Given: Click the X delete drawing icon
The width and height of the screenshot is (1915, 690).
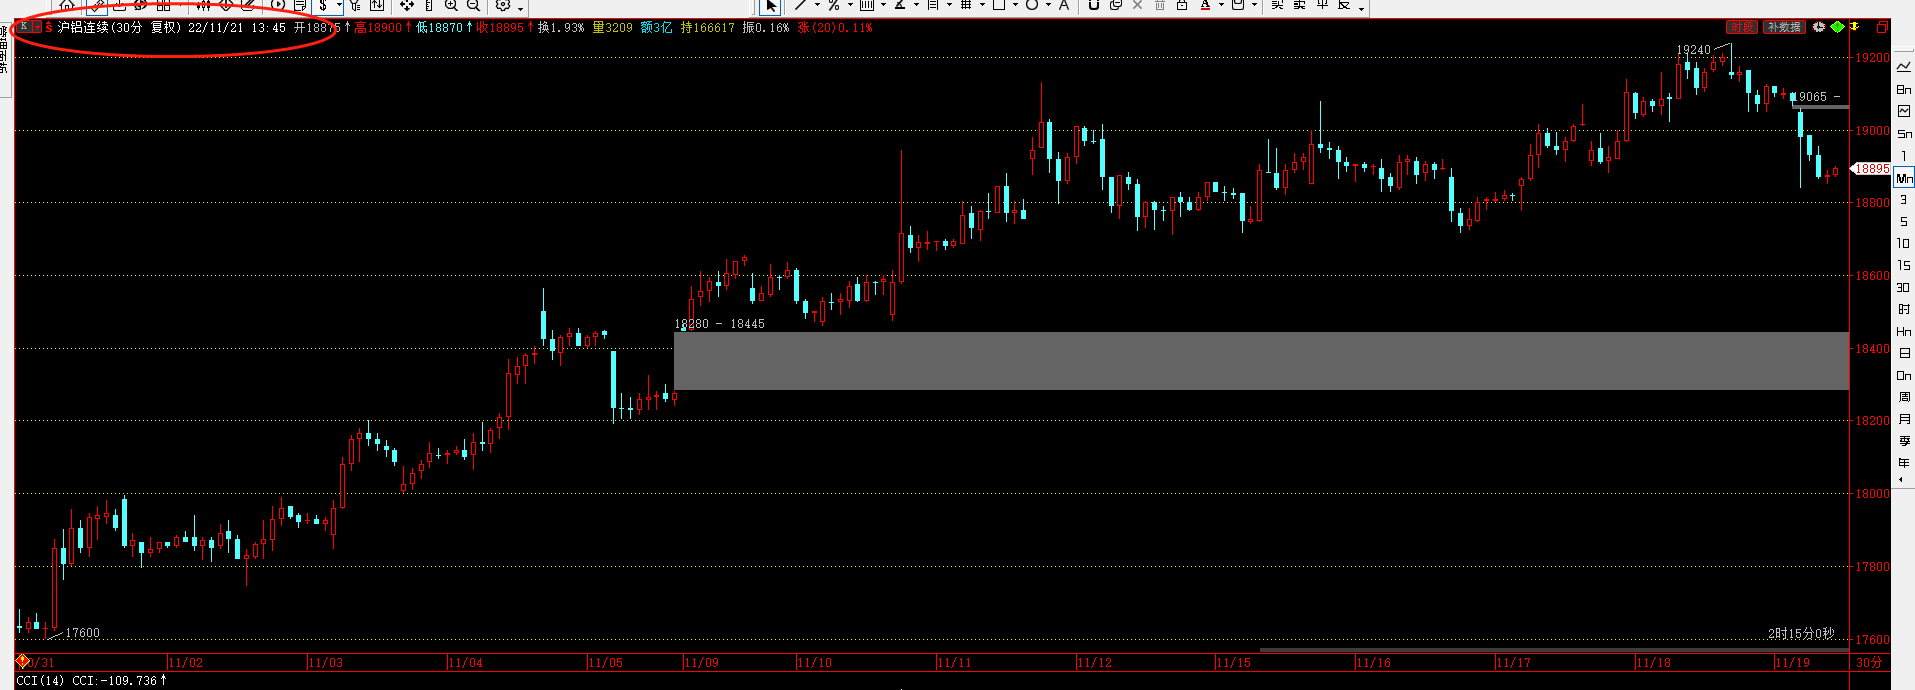Looking at the screenshot, I should [x=1138, y=5].
